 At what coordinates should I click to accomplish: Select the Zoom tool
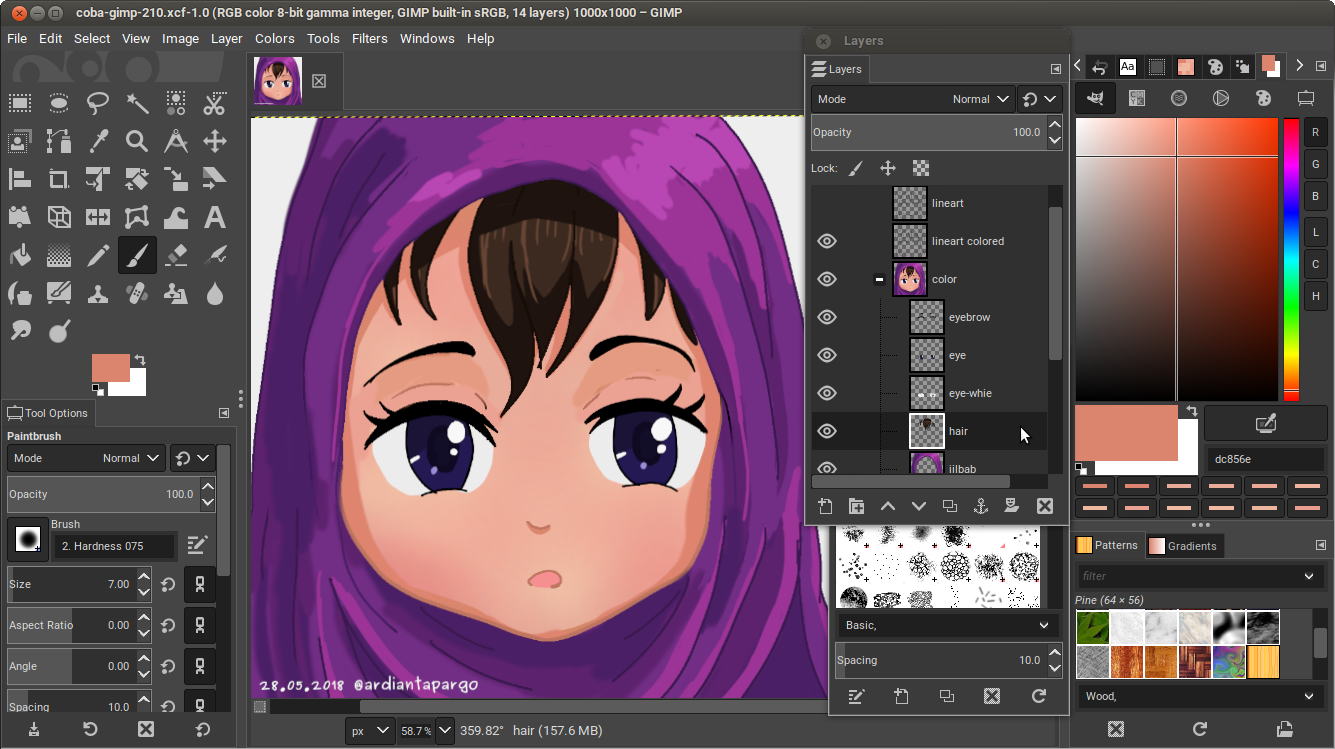pyautogui.click(x=136, y=141)
